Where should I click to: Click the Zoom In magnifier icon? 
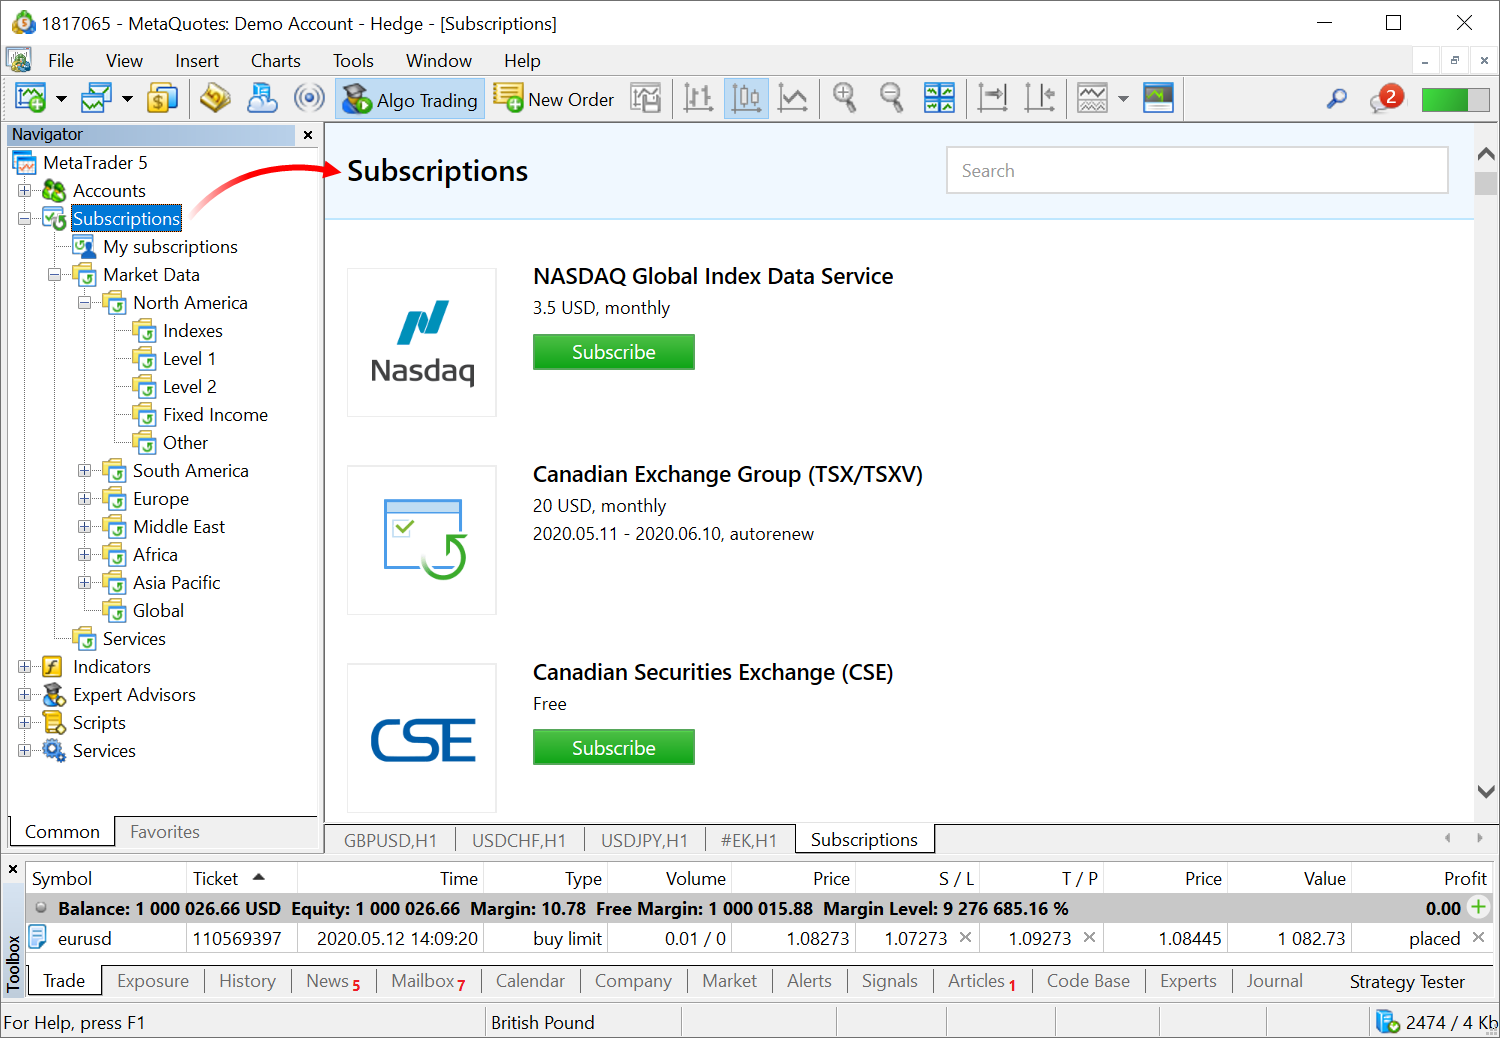click(x=845, y=99)
